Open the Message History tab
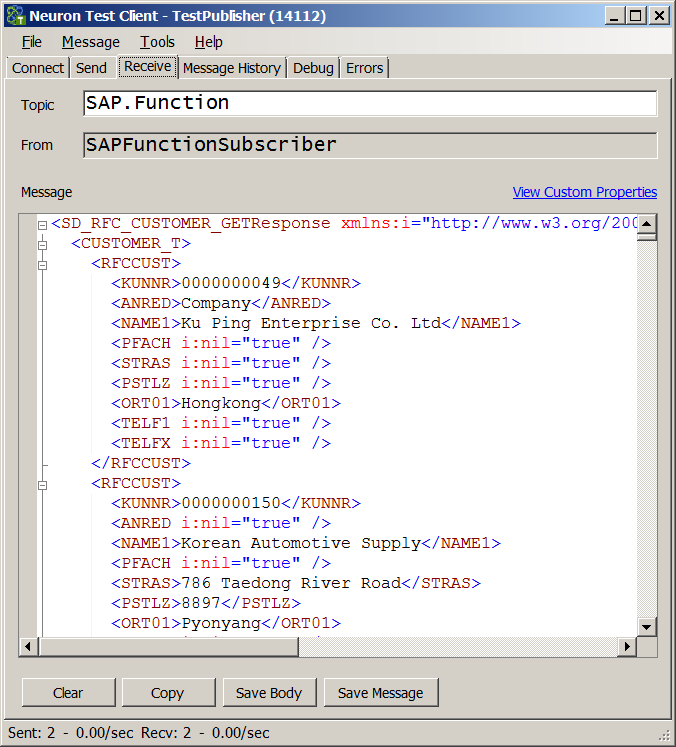Screen dimensions: 676x747 point(232,68)
